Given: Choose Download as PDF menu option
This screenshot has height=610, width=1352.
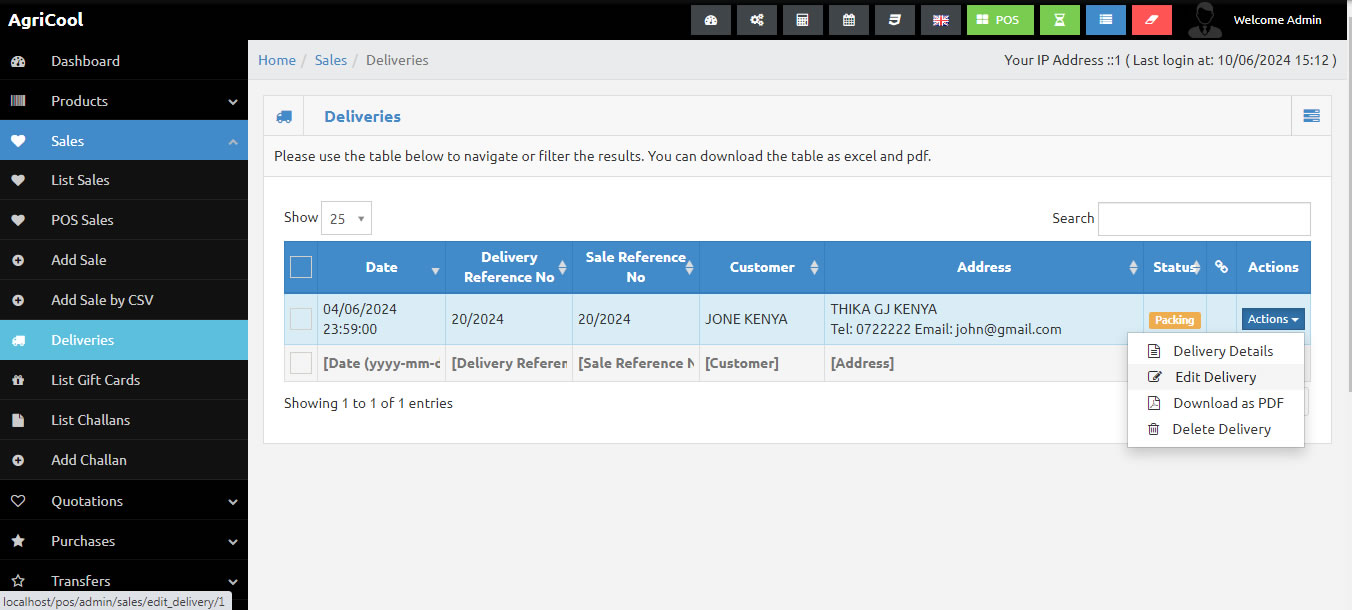Looking at the screenshot, I should [1227, 403].
